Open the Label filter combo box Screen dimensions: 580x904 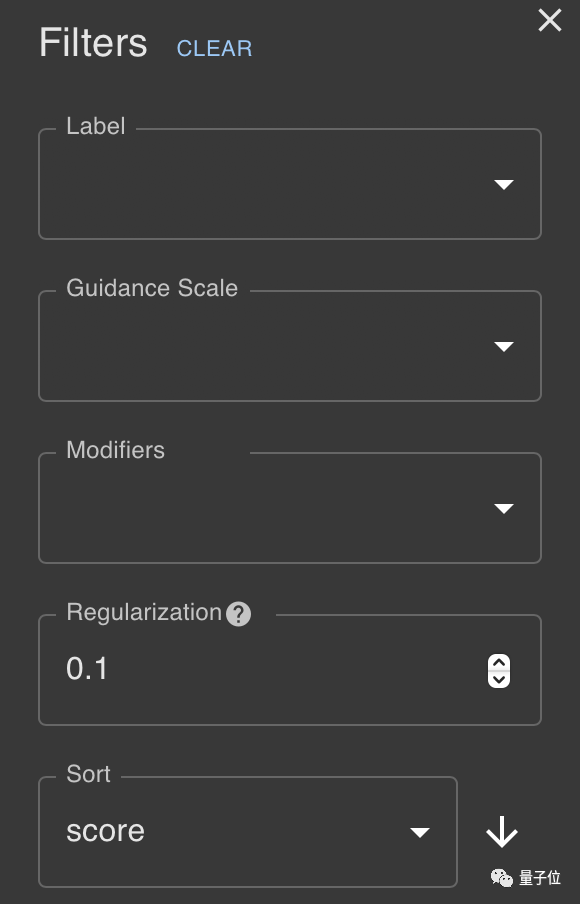tap(289, 184)
